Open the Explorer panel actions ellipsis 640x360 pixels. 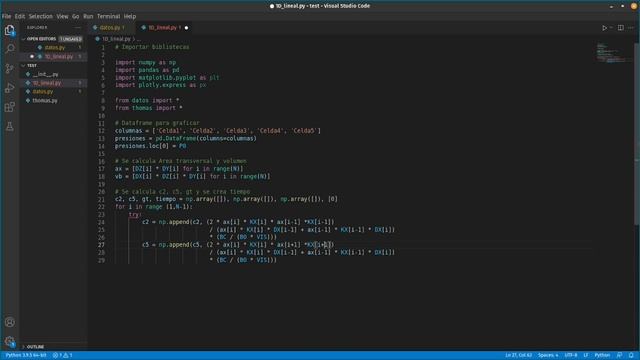tap(78, 27)
